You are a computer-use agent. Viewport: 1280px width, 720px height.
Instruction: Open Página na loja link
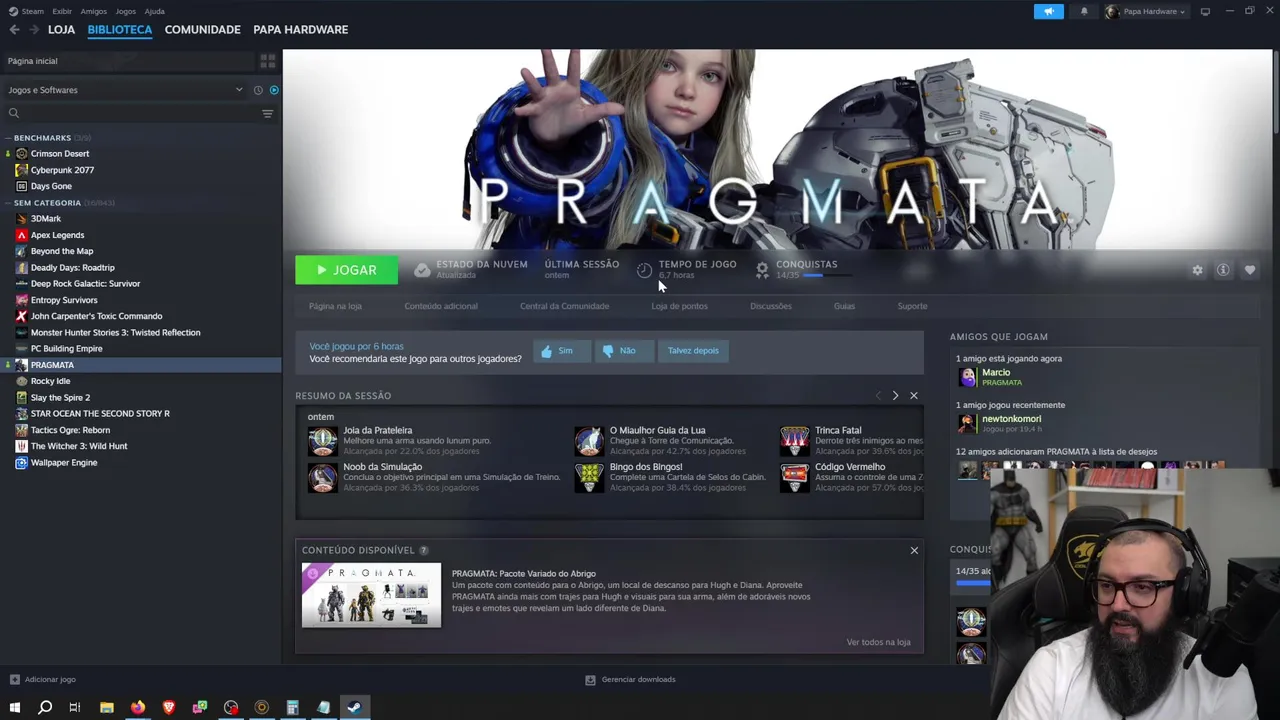(x=335, y=306)
